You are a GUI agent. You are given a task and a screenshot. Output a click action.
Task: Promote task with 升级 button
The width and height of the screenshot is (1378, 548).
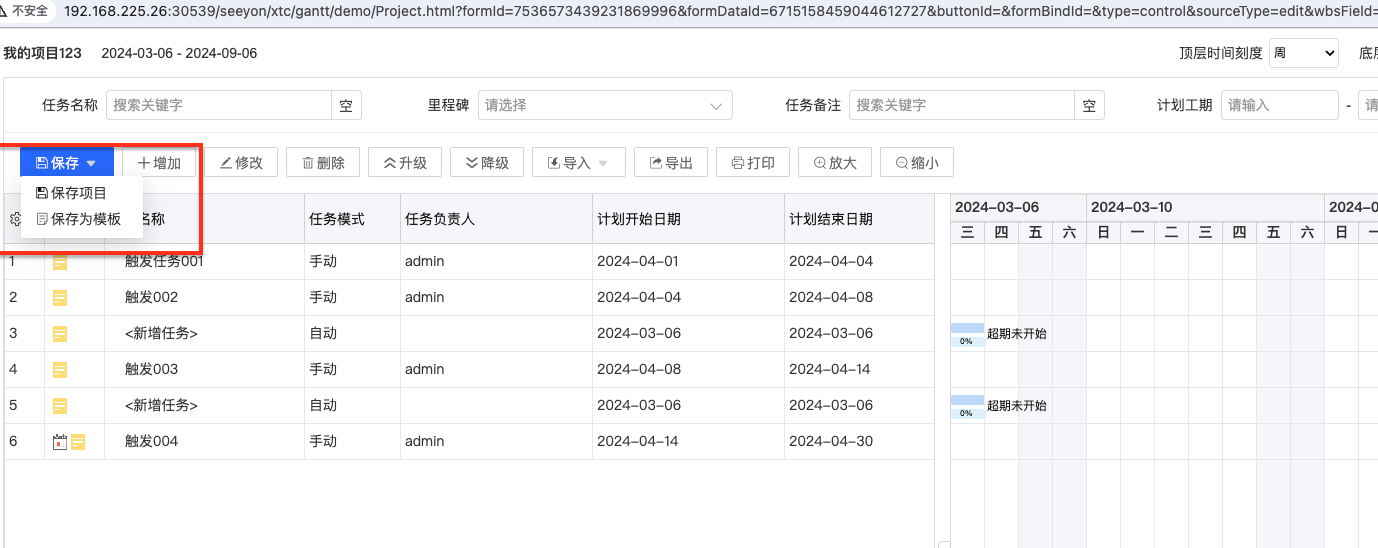(x=405, y=163)
